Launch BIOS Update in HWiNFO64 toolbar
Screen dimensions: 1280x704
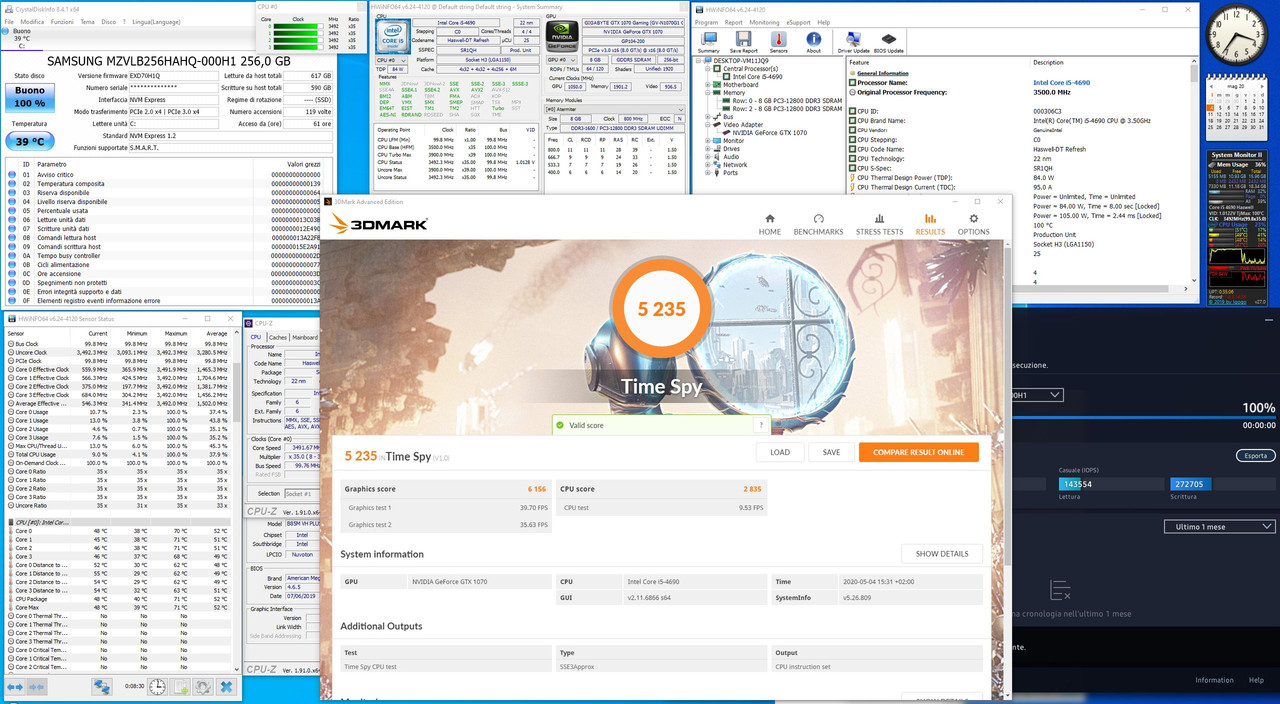tap(888, 42)
